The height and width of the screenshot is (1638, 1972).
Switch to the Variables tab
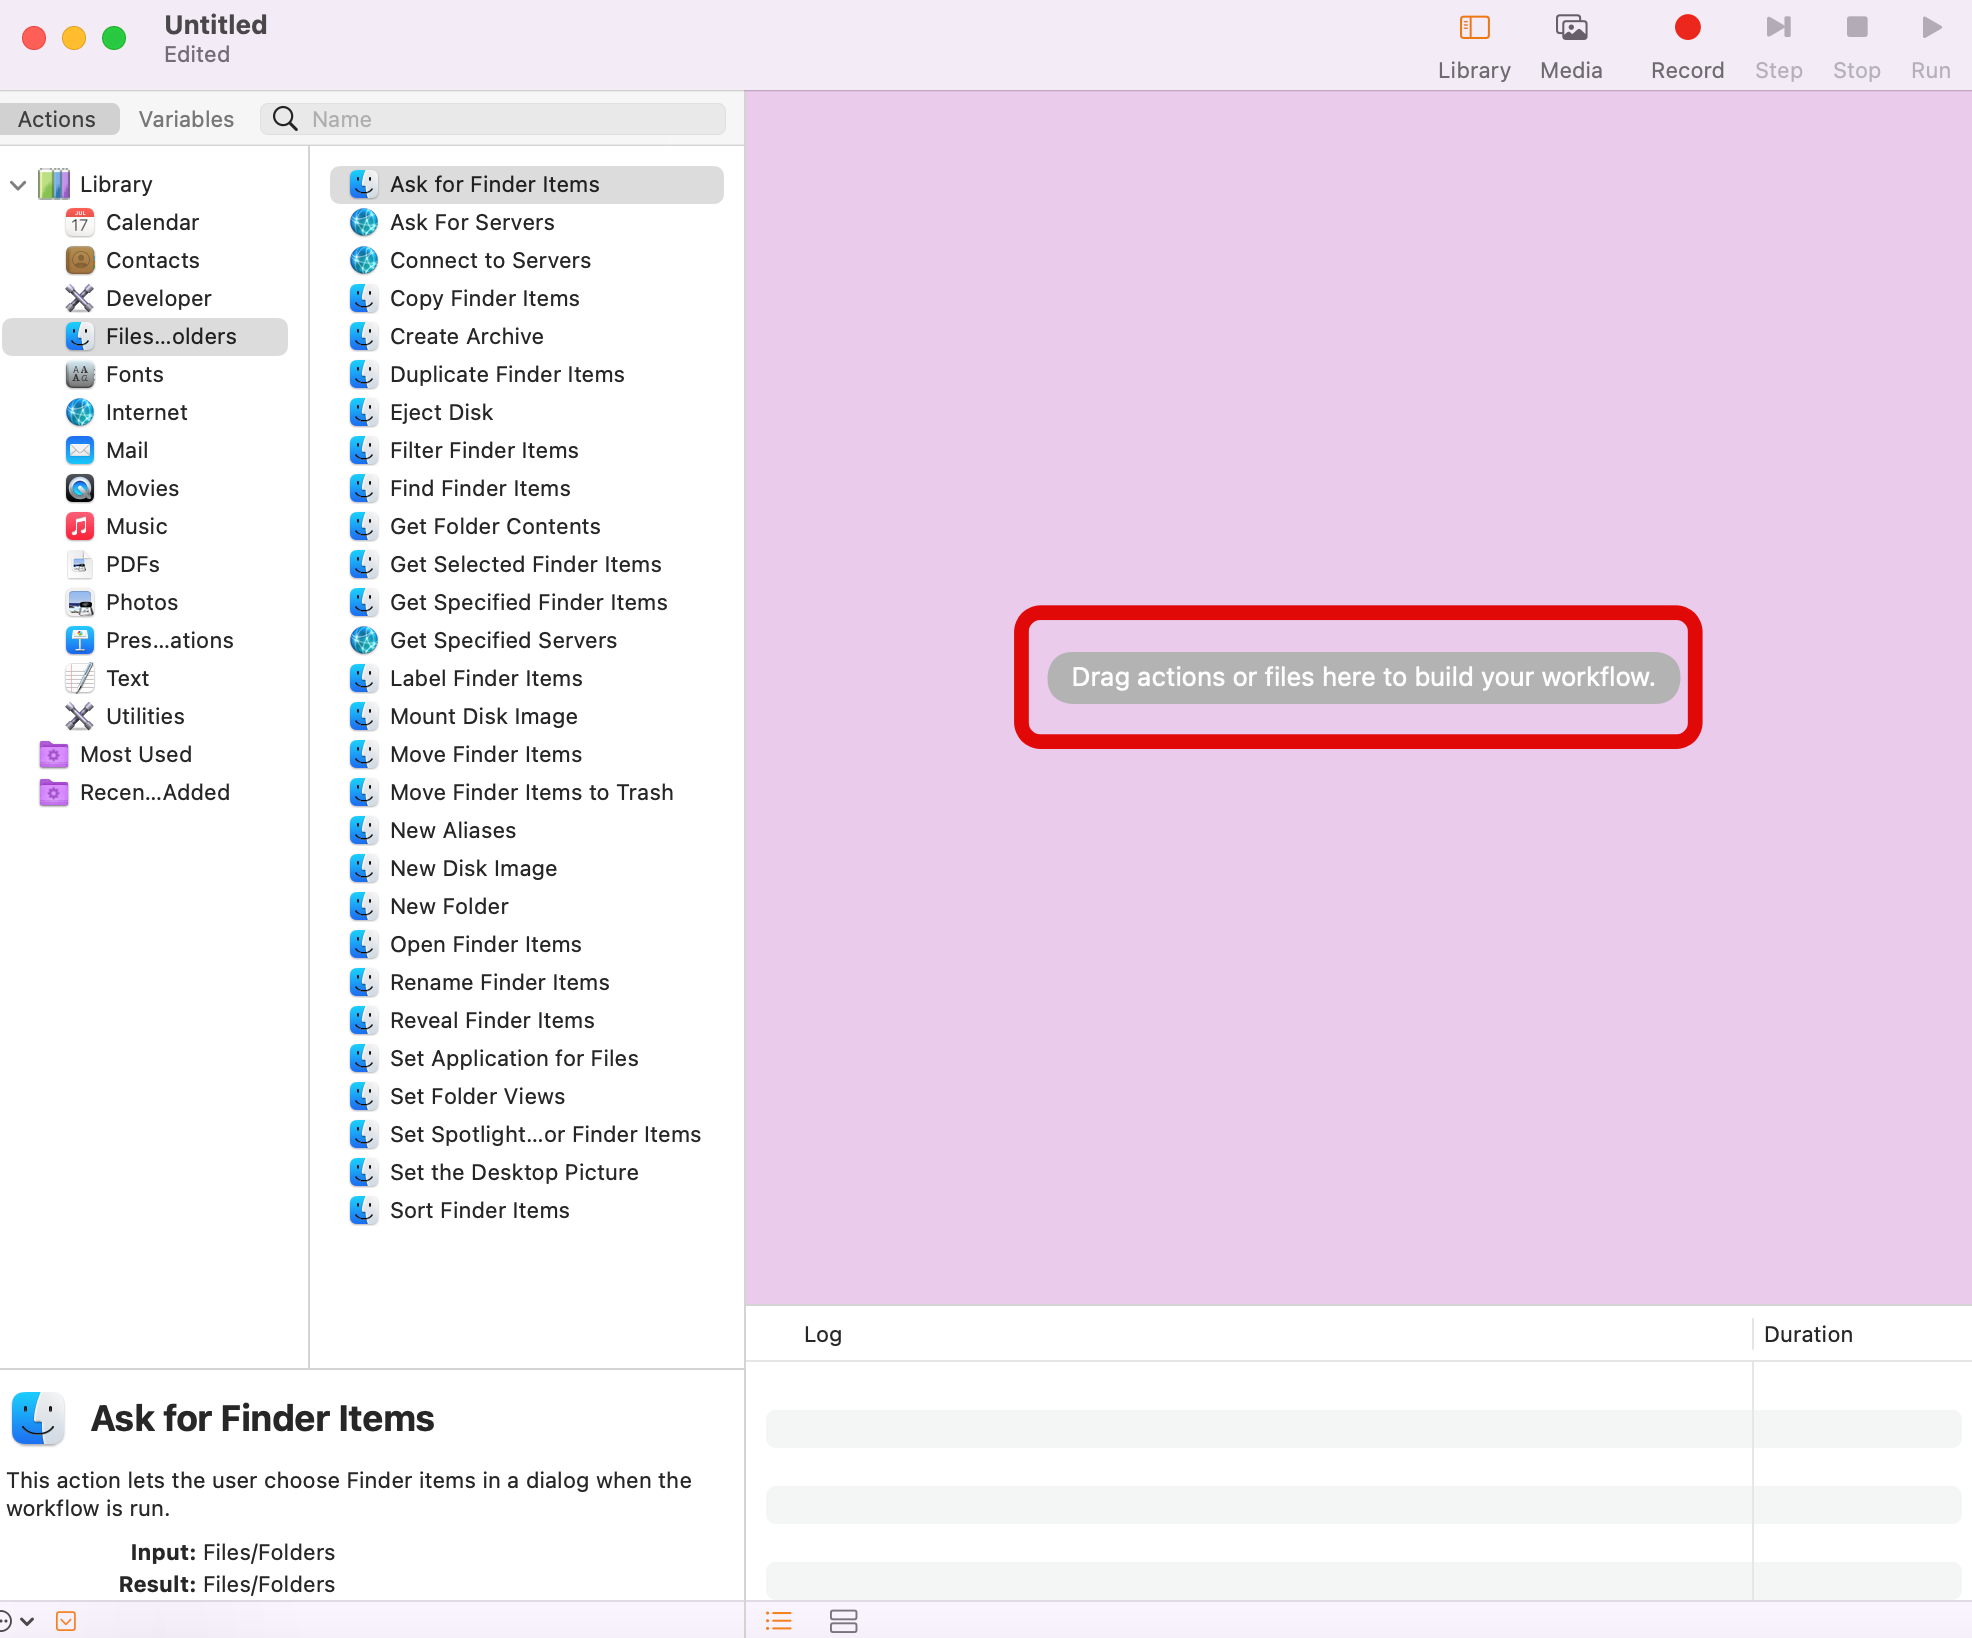pyautogui.click(x=186, y=119)
